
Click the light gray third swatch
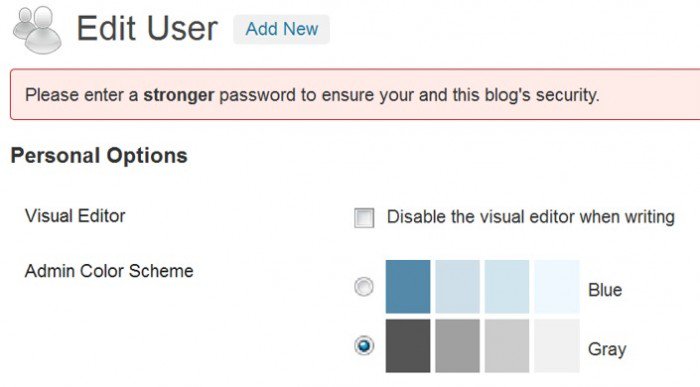(507, 345)
